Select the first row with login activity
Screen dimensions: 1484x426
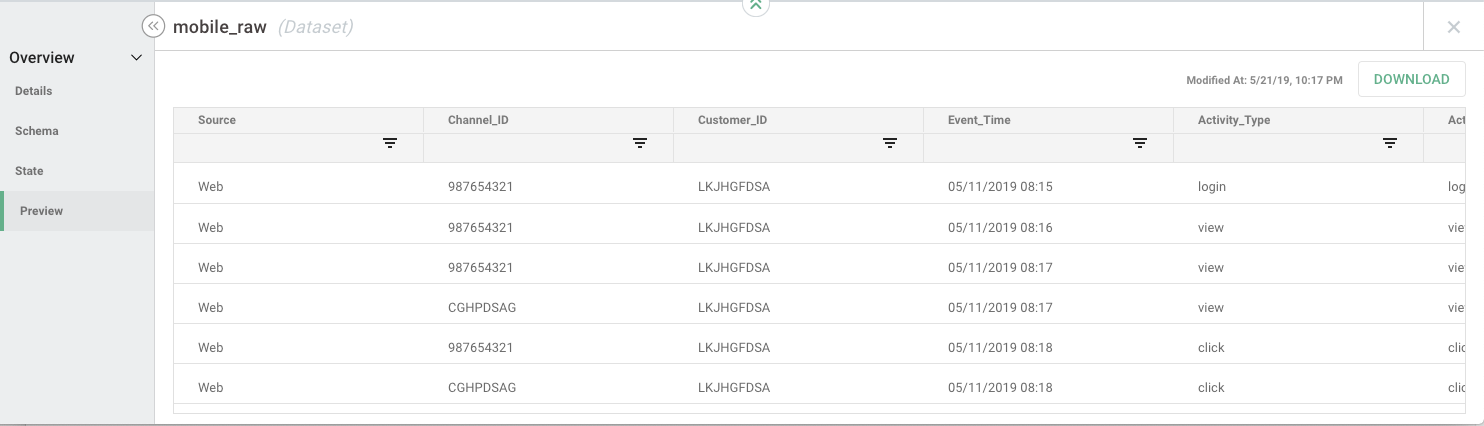coord(700,187)
